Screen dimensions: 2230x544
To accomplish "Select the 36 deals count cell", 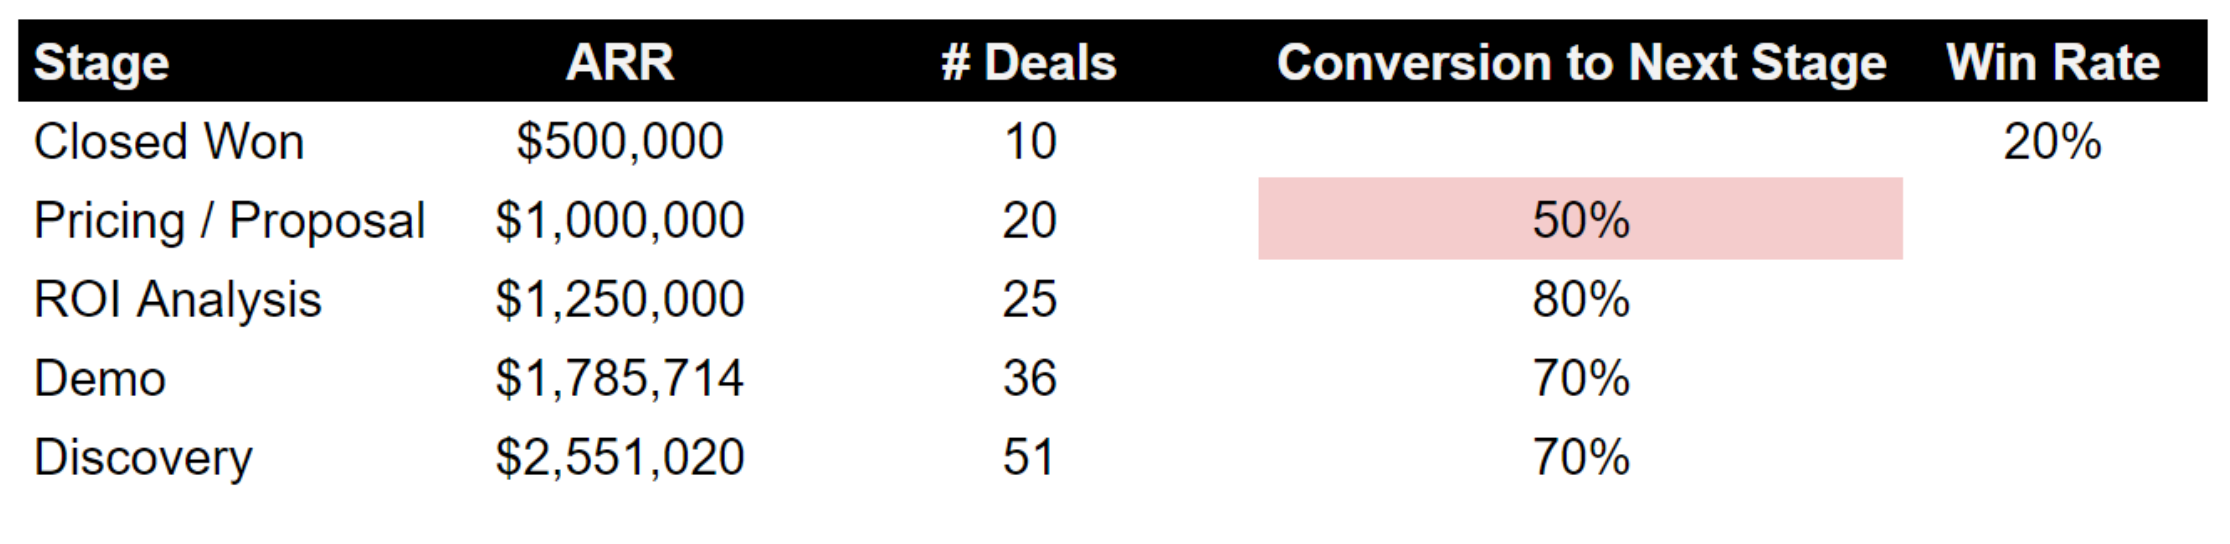I will click(1029, 379).
